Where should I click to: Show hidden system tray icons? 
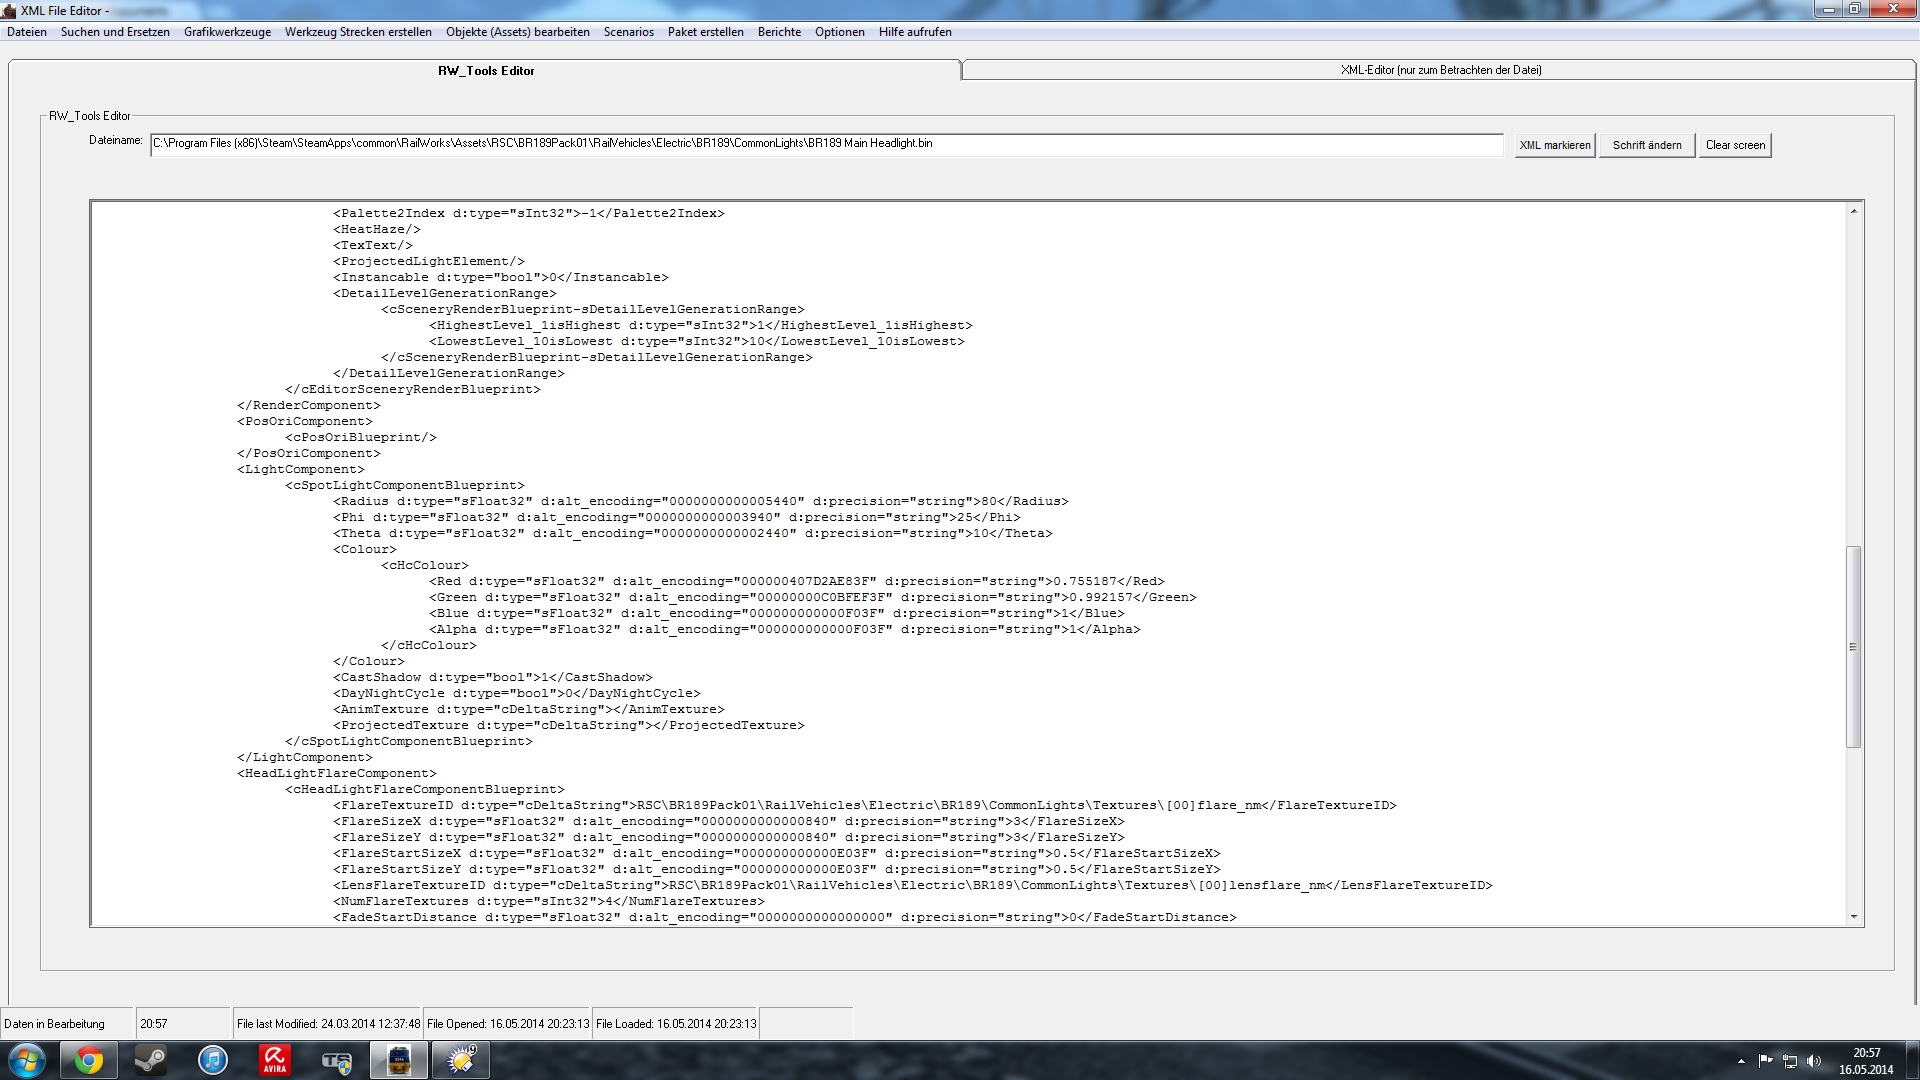click(x=1741, y=1061)
